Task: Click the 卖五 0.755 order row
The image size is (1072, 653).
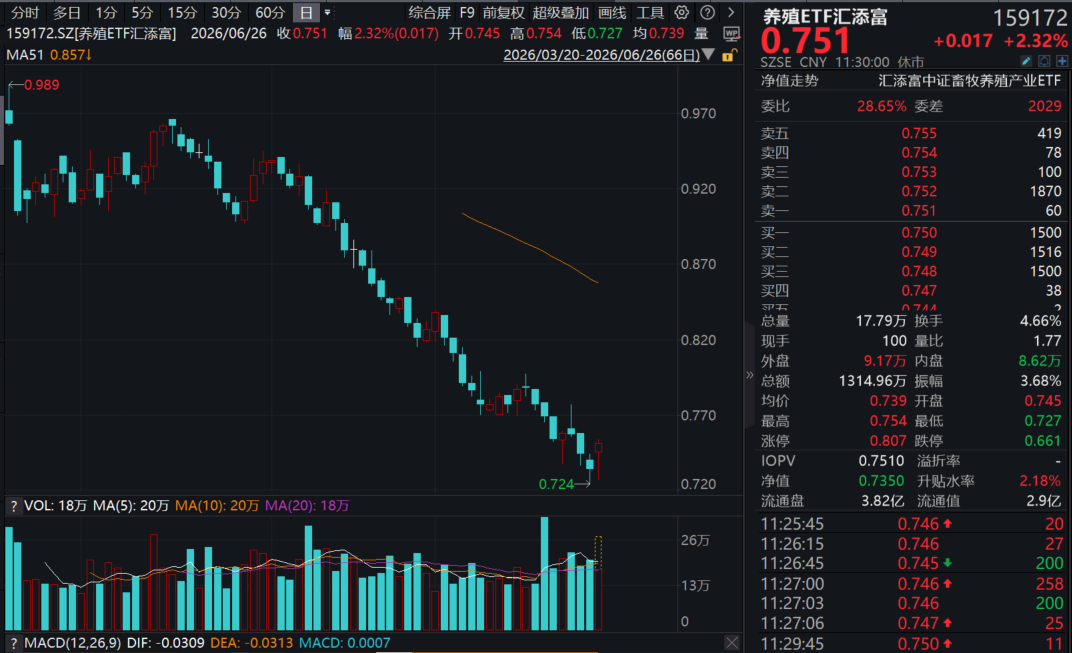Action: point(911,133)
